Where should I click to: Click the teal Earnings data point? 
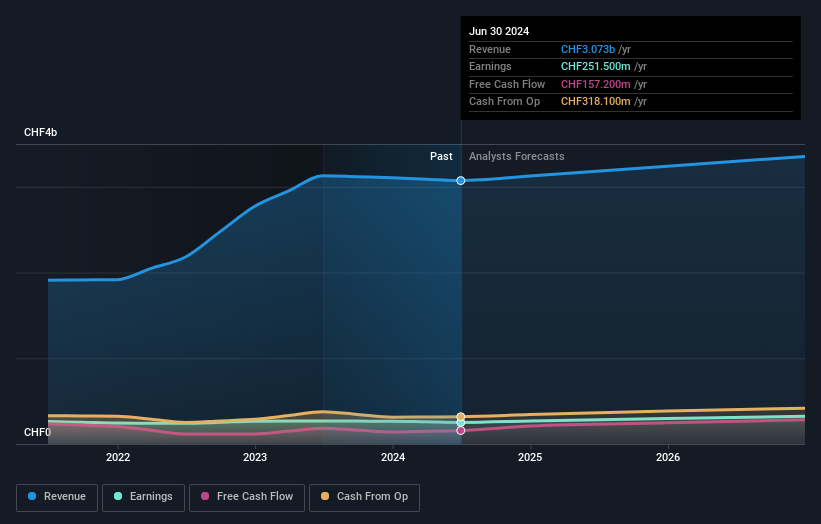tap(461, 422)
